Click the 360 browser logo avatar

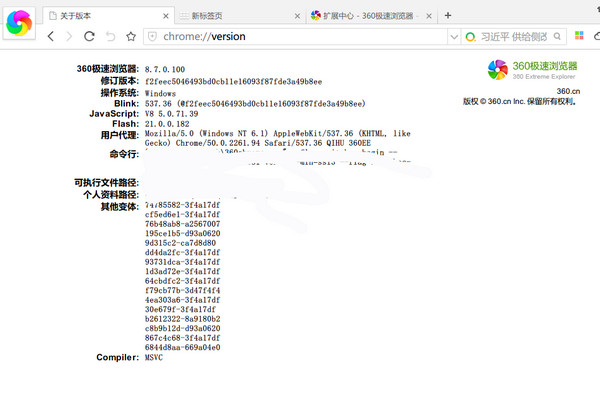point(19,23)
